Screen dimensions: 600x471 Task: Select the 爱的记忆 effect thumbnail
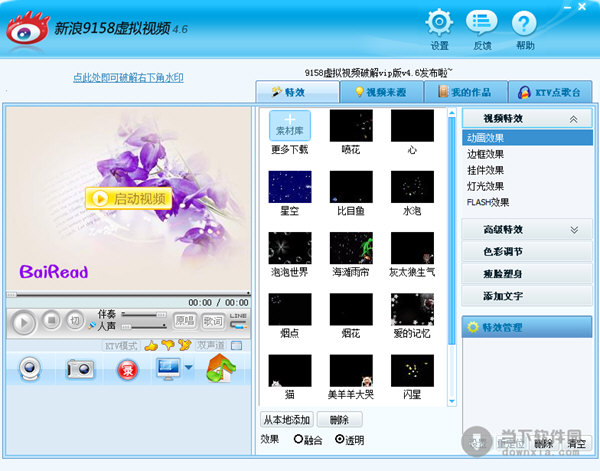tap(412, 309)
